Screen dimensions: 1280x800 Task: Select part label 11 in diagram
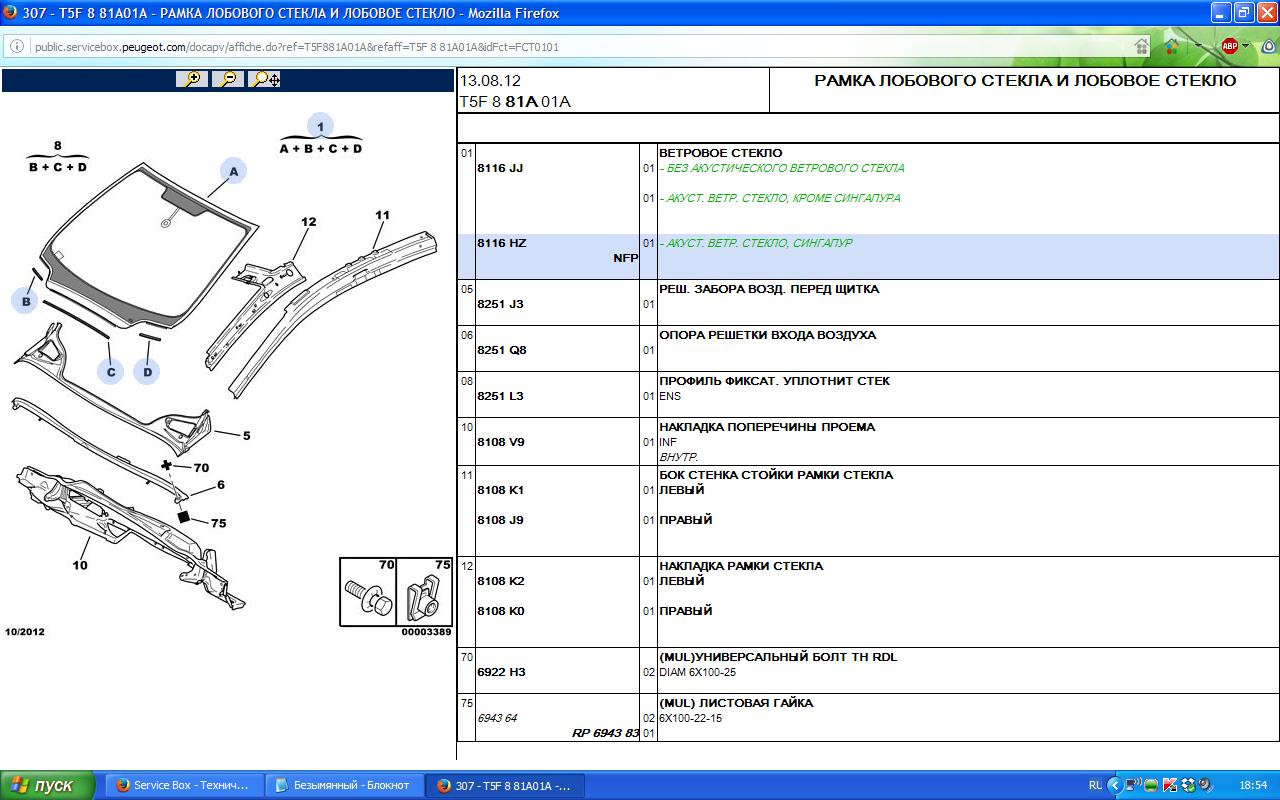pos(382,215)
